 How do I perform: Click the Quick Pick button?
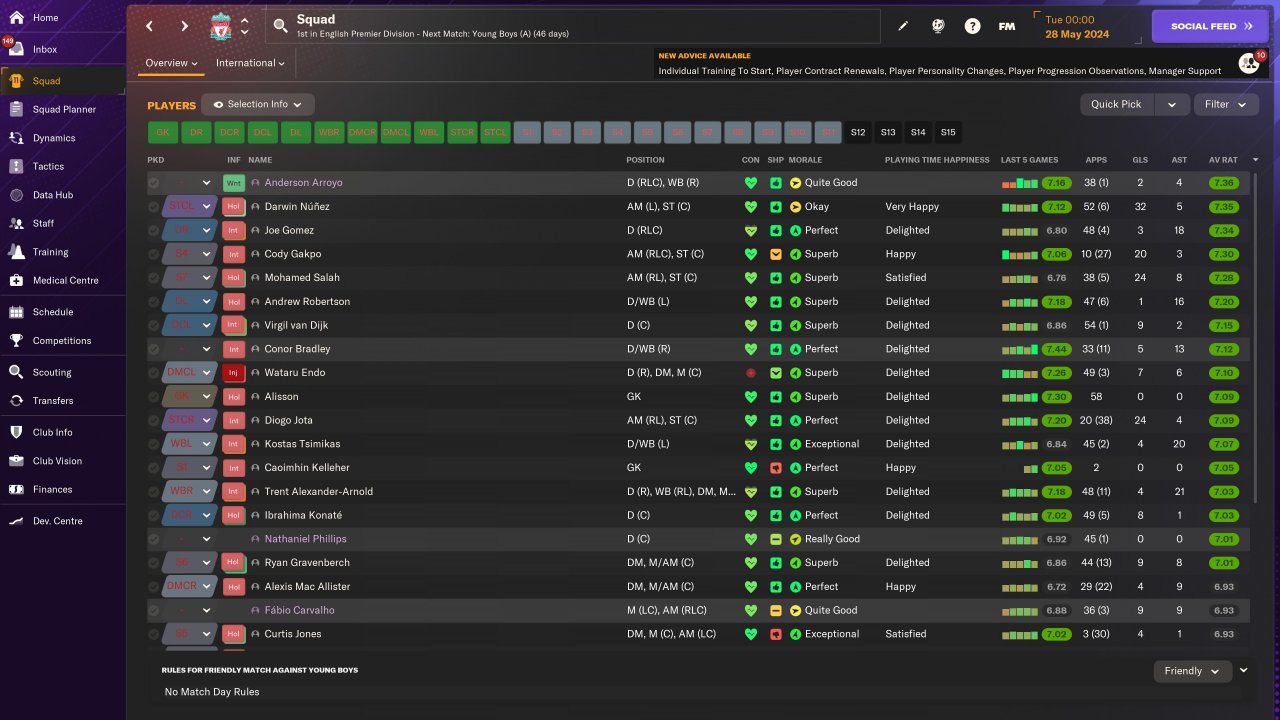point(1117,104)
